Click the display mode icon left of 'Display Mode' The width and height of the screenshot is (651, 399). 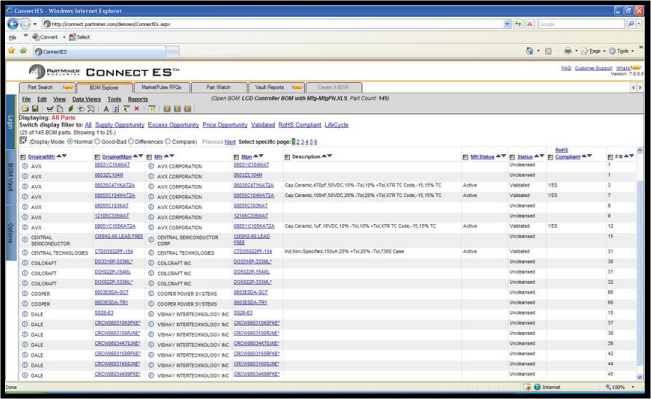pyautogui.click(x=23, y=140)
